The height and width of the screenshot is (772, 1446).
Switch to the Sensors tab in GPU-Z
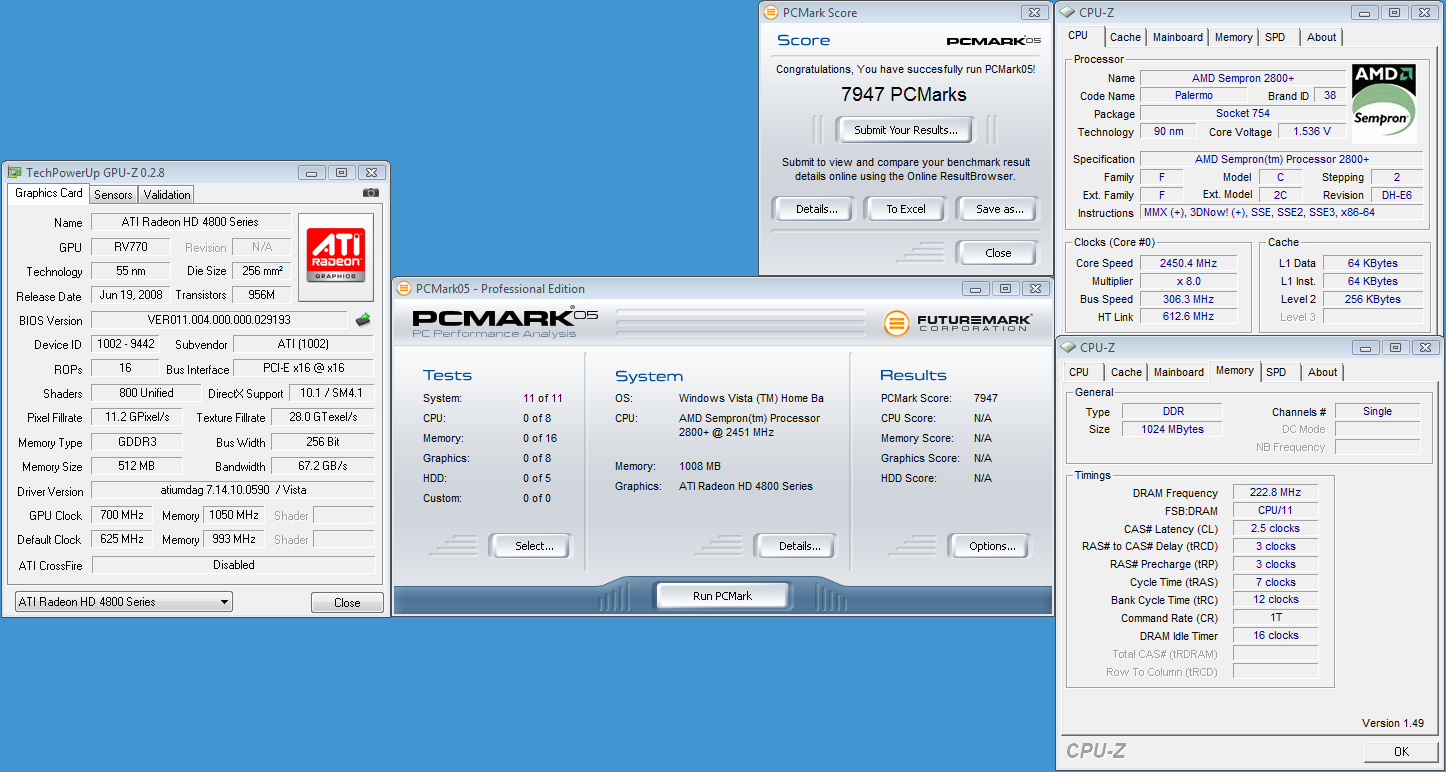pos(113,195)
